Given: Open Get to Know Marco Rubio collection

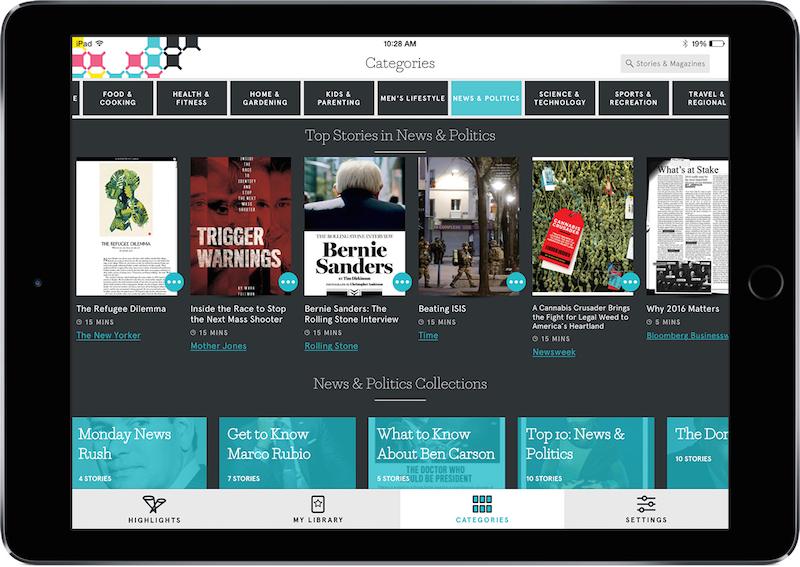Looking at the screenshot, I should point(287,453).
